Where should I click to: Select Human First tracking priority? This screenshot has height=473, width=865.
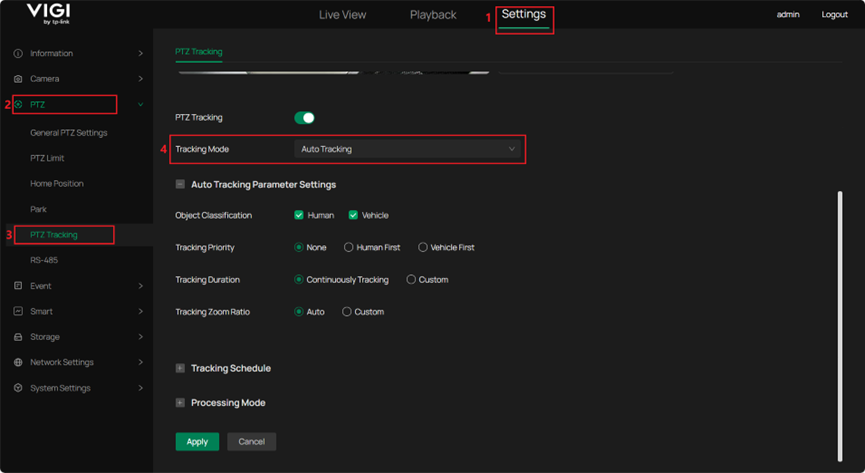coord(349,247)
